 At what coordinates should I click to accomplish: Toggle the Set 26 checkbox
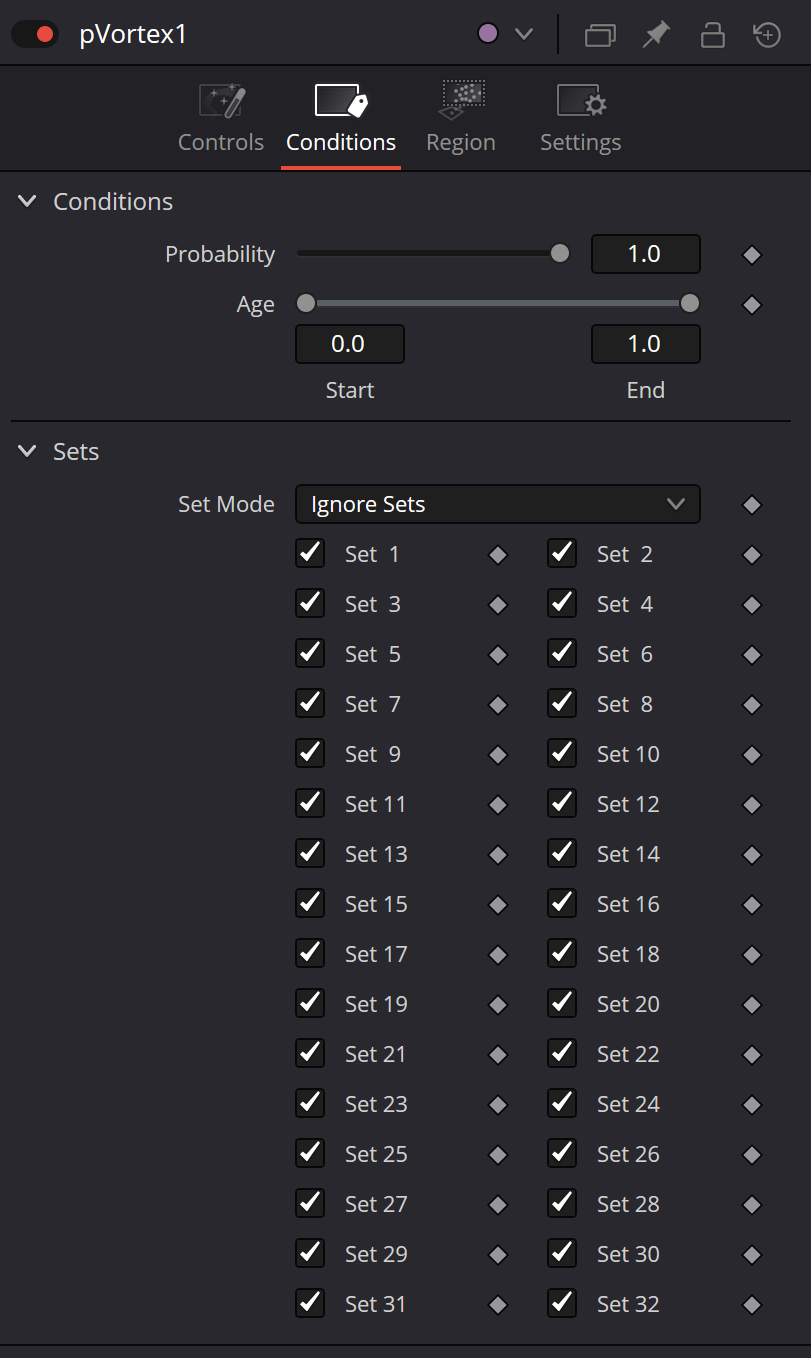[x=562, y=1153]
